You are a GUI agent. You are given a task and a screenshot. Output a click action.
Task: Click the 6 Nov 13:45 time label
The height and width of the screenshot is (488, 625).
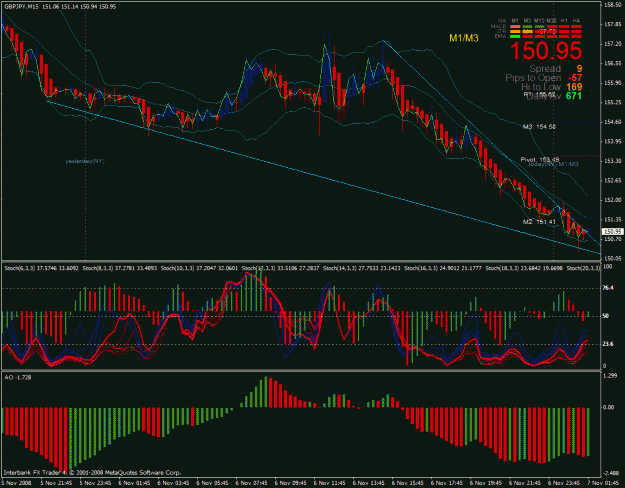pyautogui.click(x=368, y=483)
